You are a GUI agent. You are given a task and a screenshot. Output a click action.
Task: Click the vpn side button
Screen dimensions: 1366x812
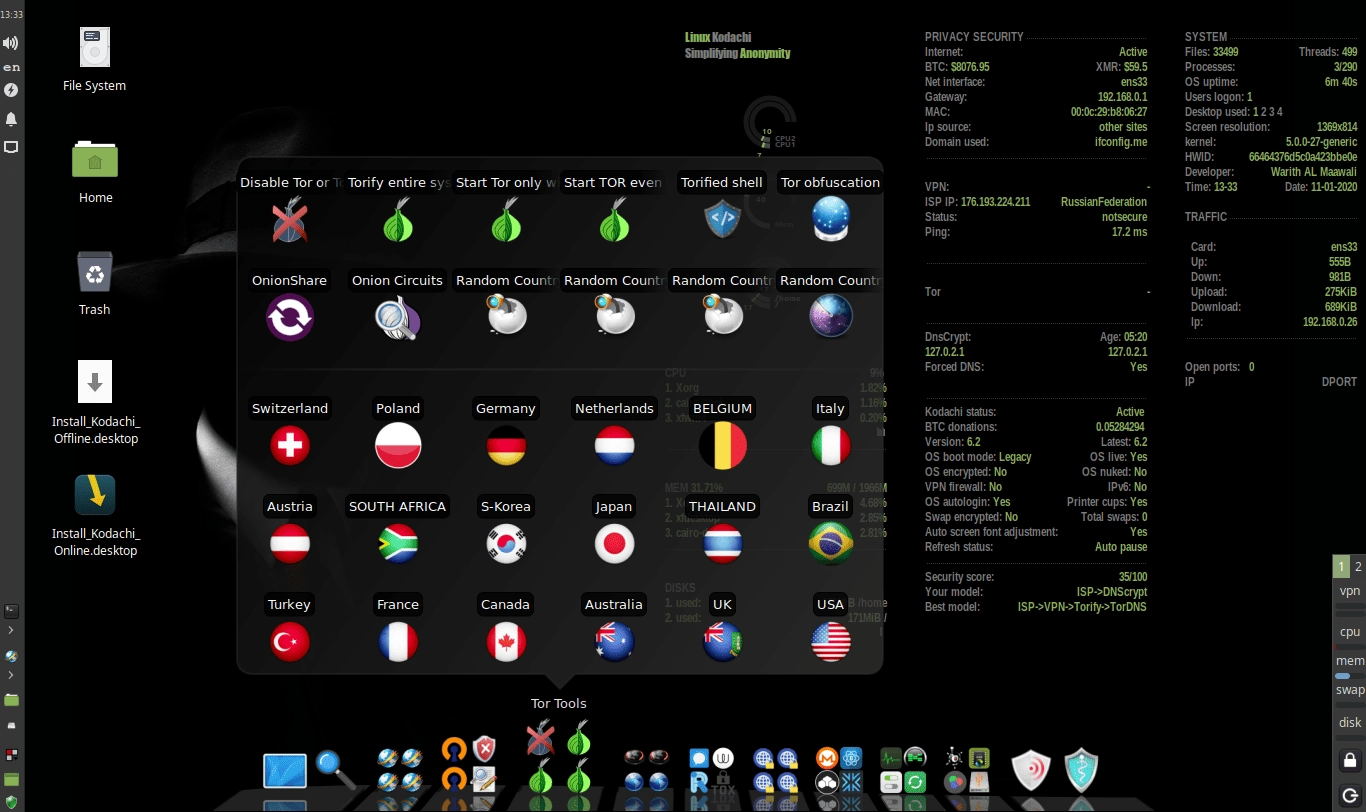(1350, 591)
